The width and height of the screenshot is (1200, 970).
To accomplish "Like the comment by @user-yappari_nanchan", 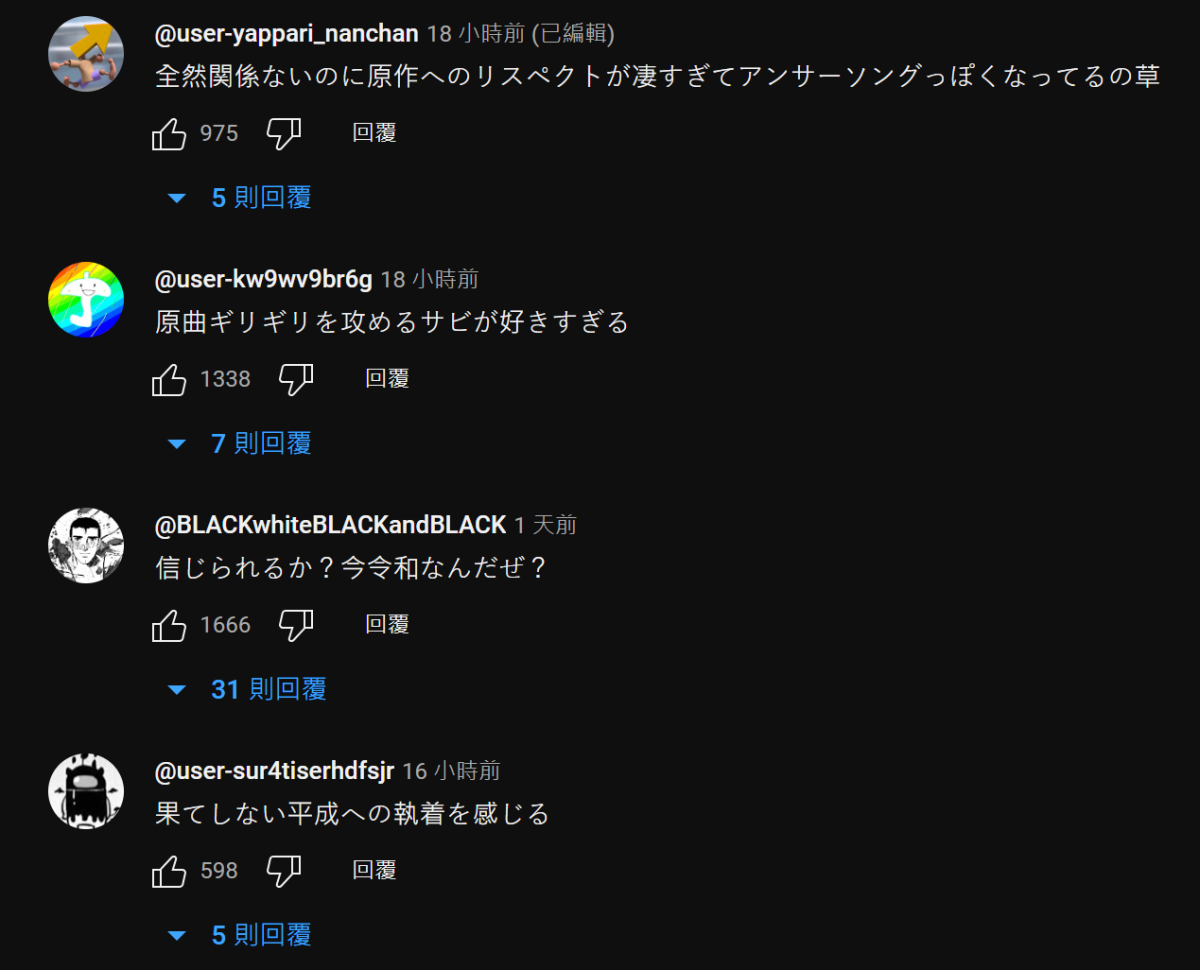I will tap(170, 134).
